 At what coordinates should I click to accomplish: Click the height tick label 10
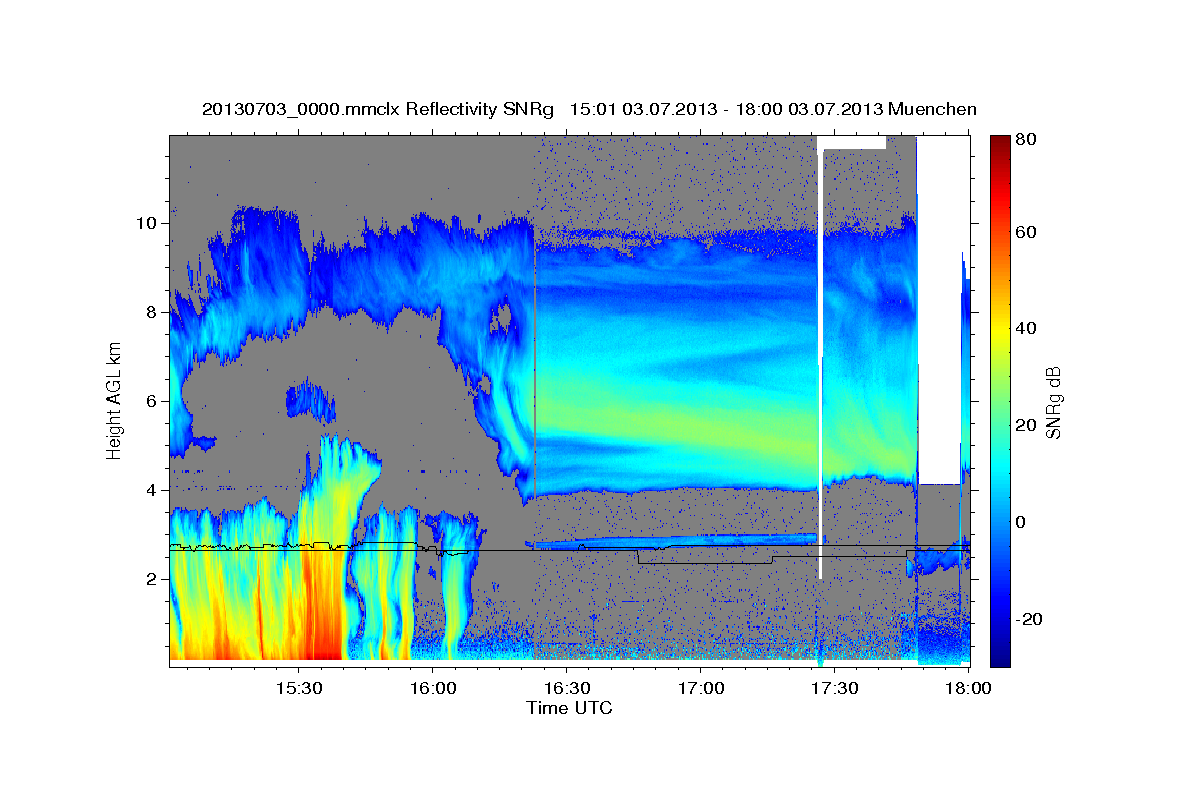pyautogui.click(x=146, y=223)
